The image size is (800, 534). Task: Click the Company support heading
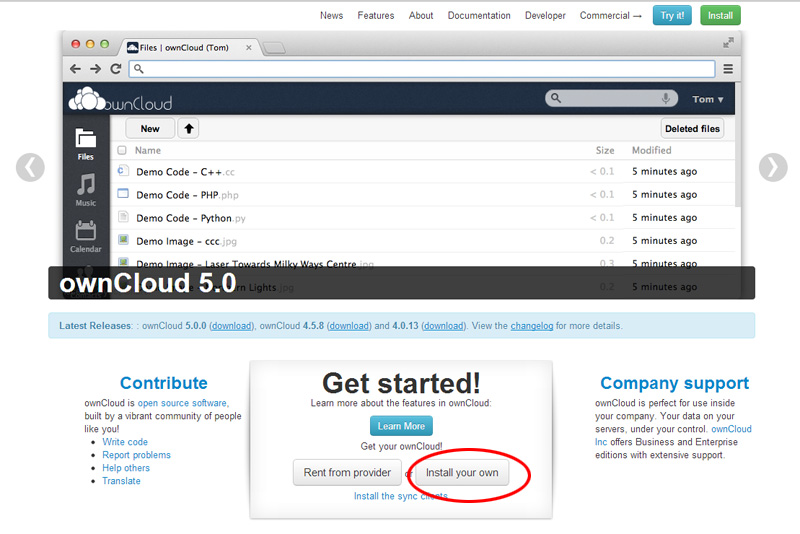674,383
